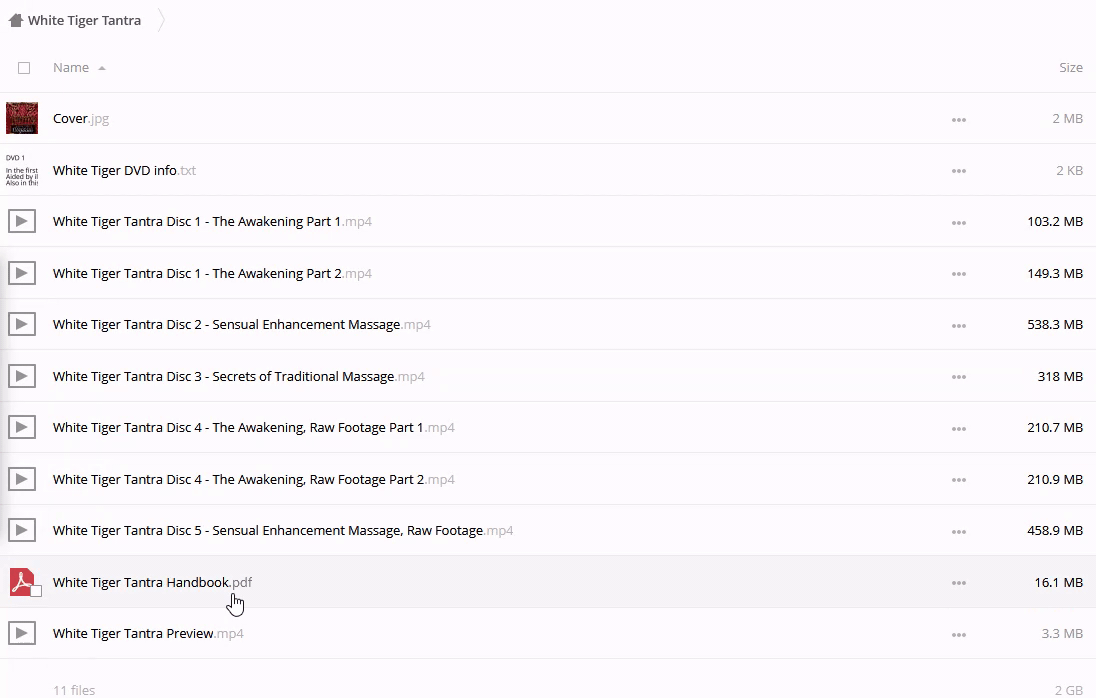
Task: Open the Cover.jpg thumbnail
Action: pyautogui.click(x=22, y=118)
